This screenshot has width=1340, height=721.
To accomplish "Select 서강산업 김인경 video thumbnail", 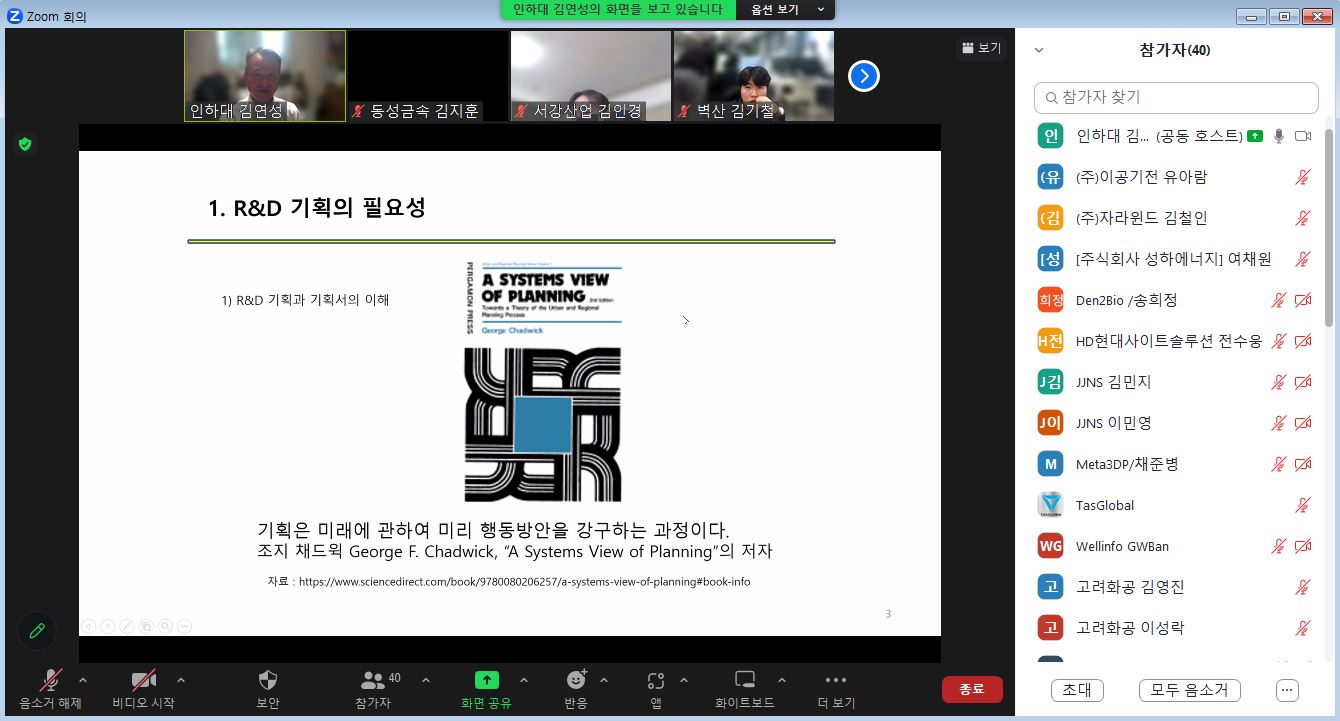I will coord(591,76).
